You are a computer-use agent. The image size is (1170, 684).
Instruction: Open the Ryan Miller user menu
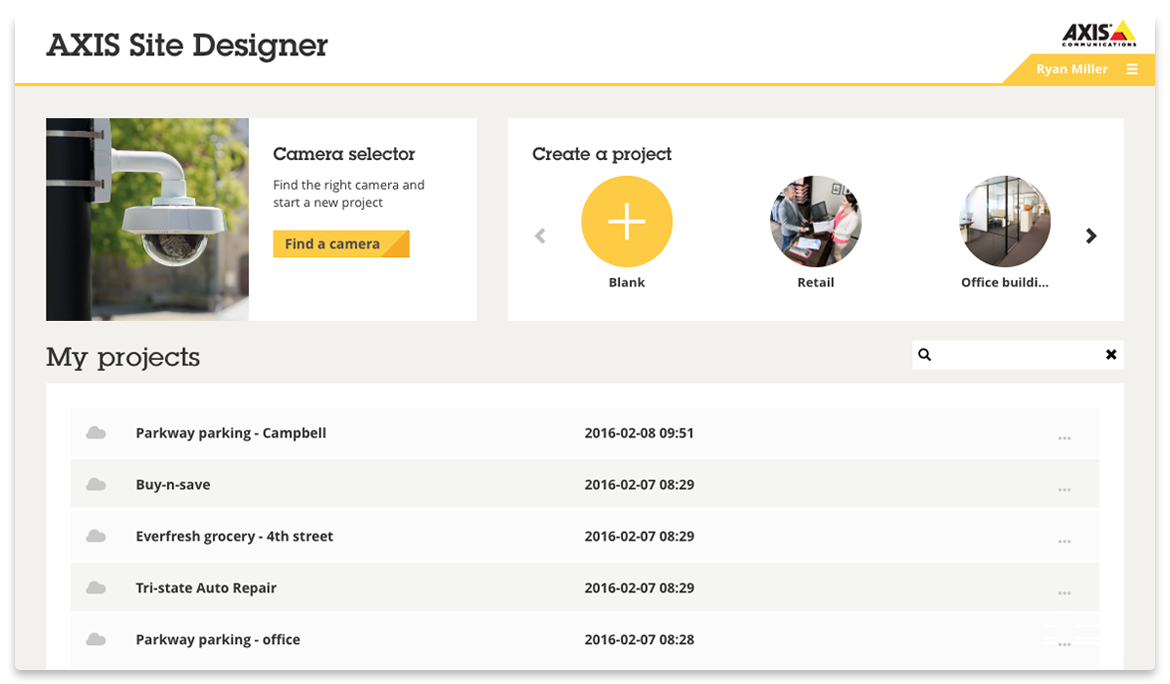tap(1071, 69)
